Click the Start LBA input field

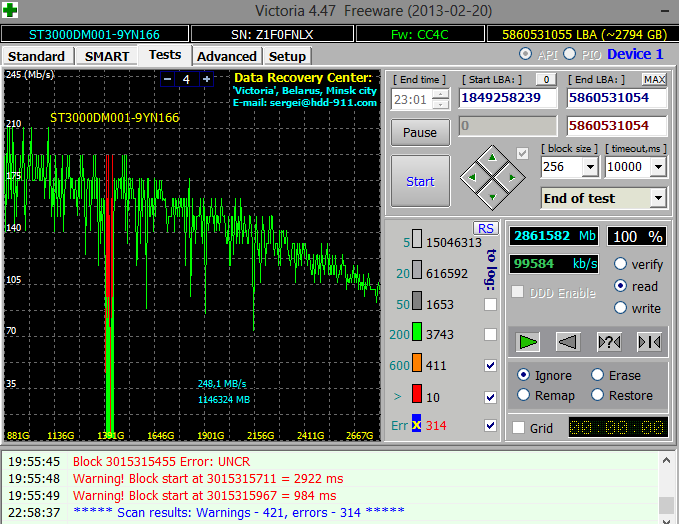click(507, 98)
